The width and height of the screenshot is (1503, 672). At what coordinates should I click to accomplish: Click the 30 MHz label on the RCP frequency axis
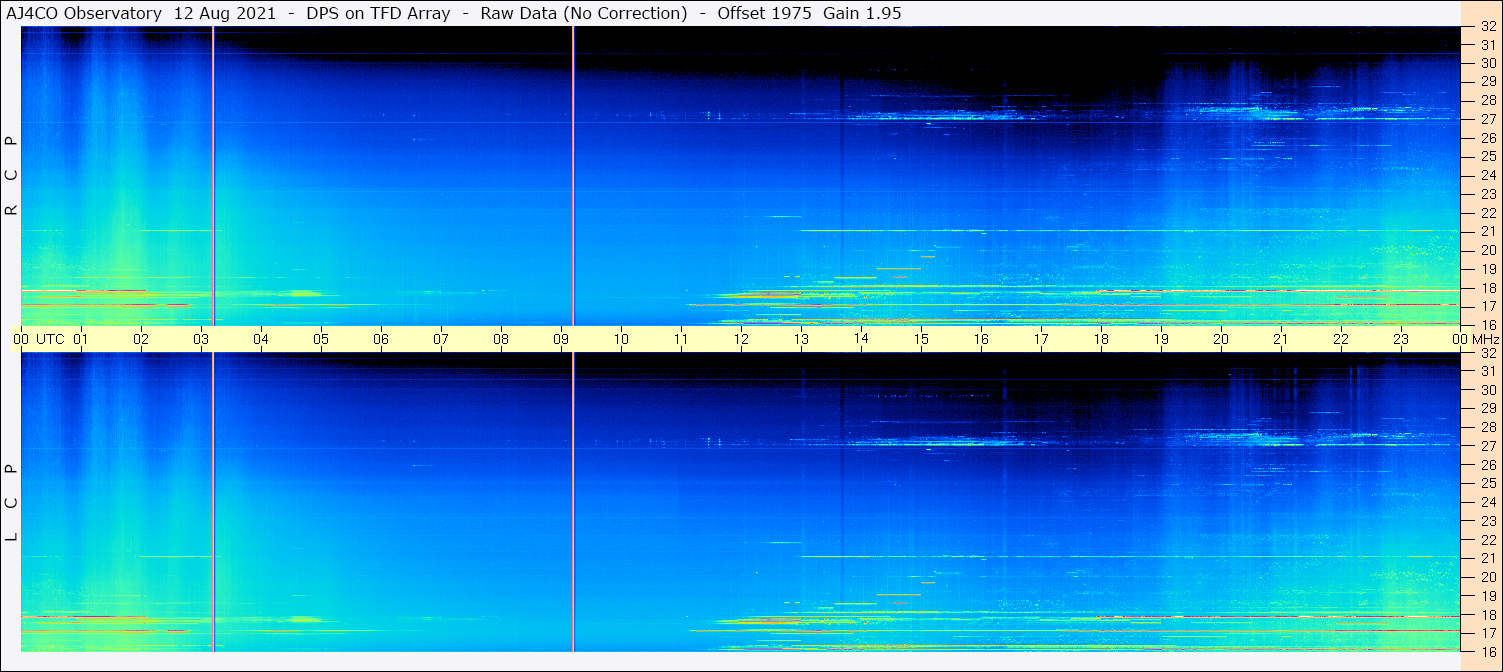tap(1487, 63)
